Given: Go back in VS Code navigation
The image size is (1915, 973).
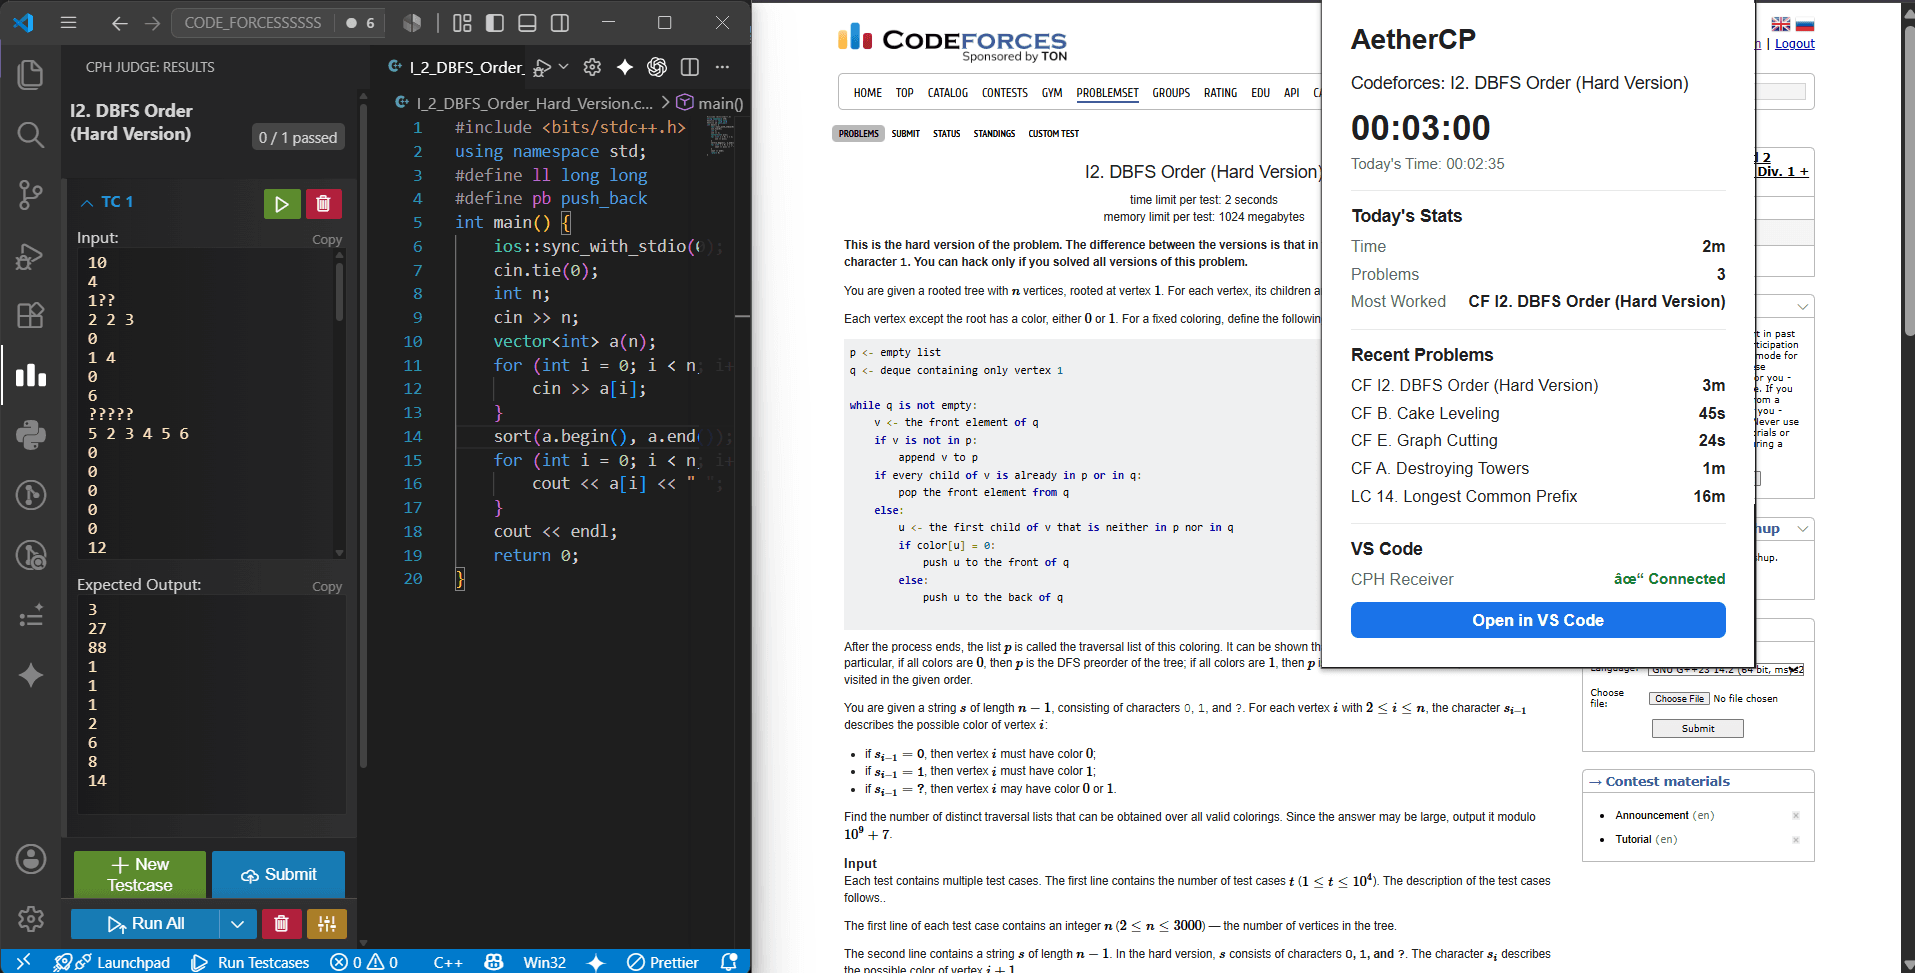Looking at the screenshot, I should coord(119,22).
